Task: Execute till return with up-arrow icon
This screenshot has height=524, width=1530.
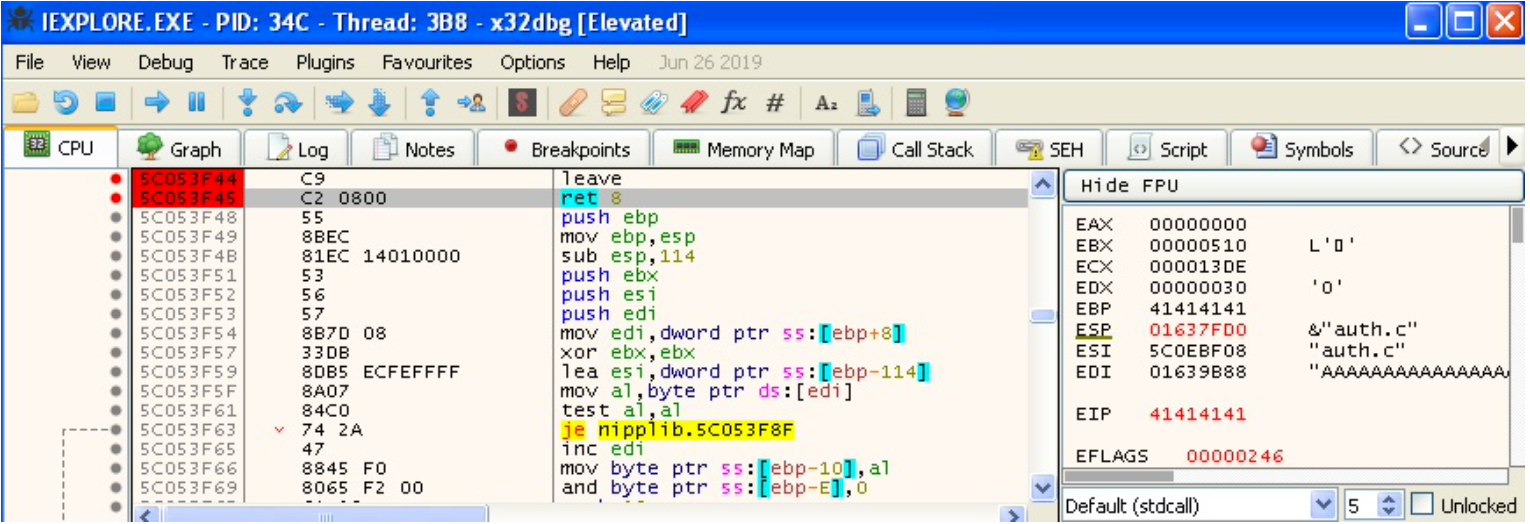Action: [x=430, y=102]
